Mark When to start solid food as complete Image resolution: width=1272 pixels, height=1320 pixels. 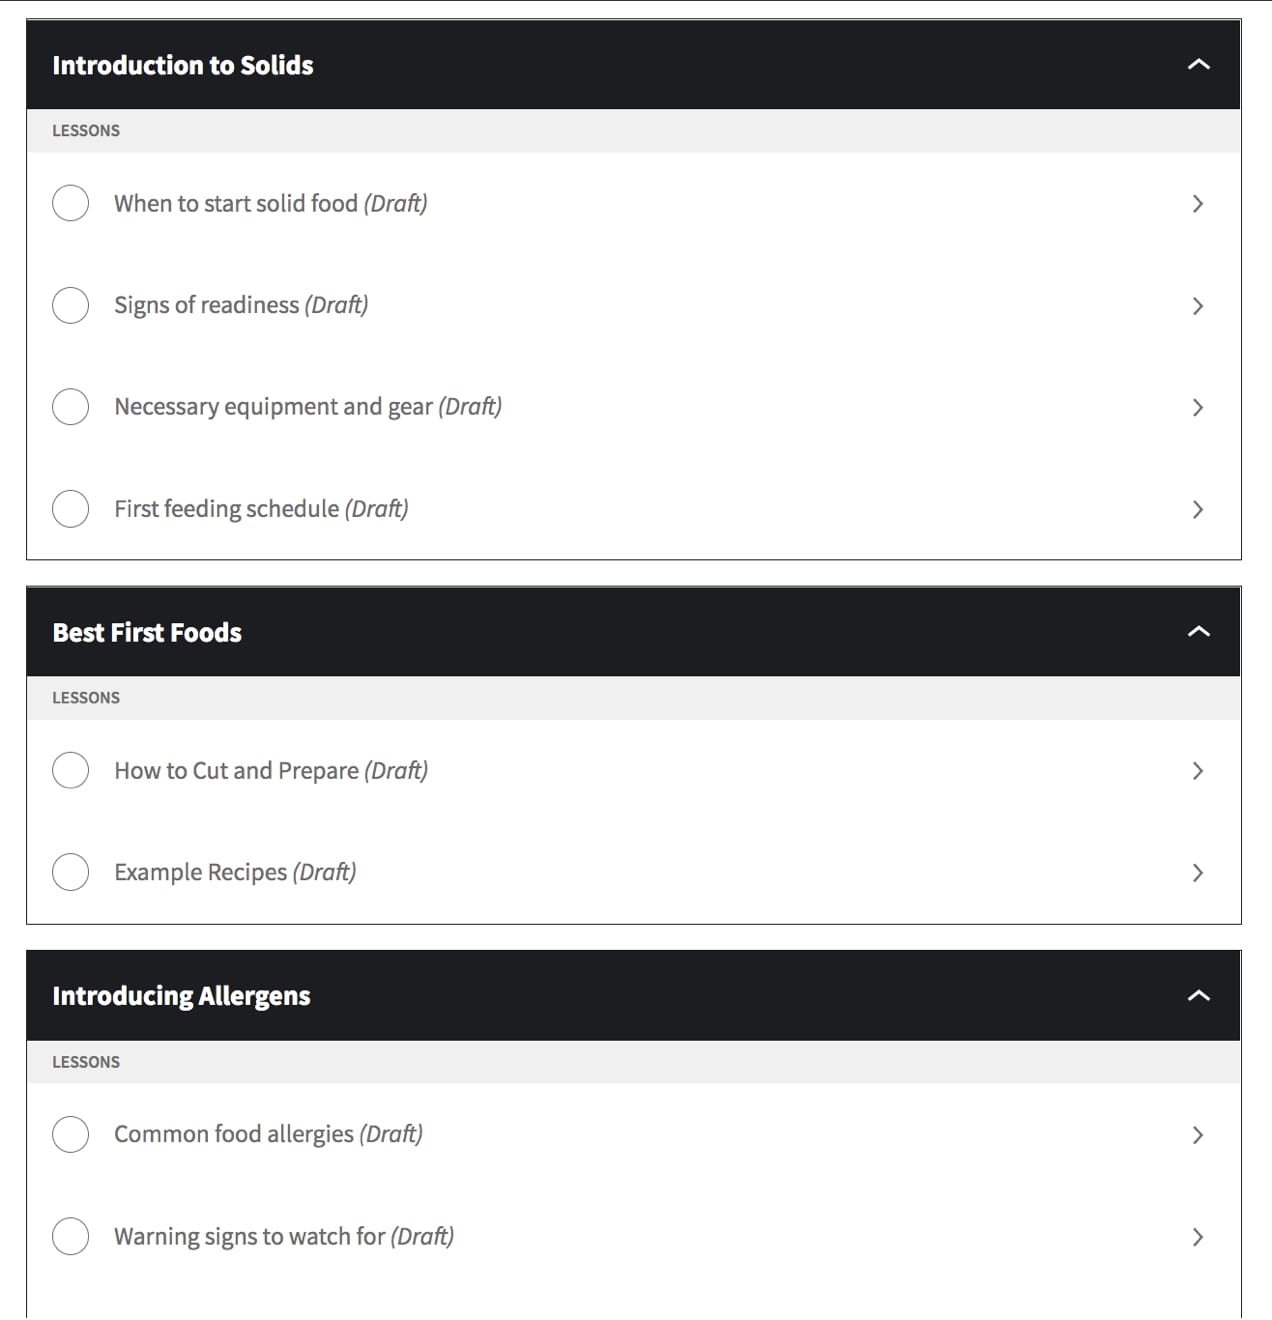coord(70,203)
